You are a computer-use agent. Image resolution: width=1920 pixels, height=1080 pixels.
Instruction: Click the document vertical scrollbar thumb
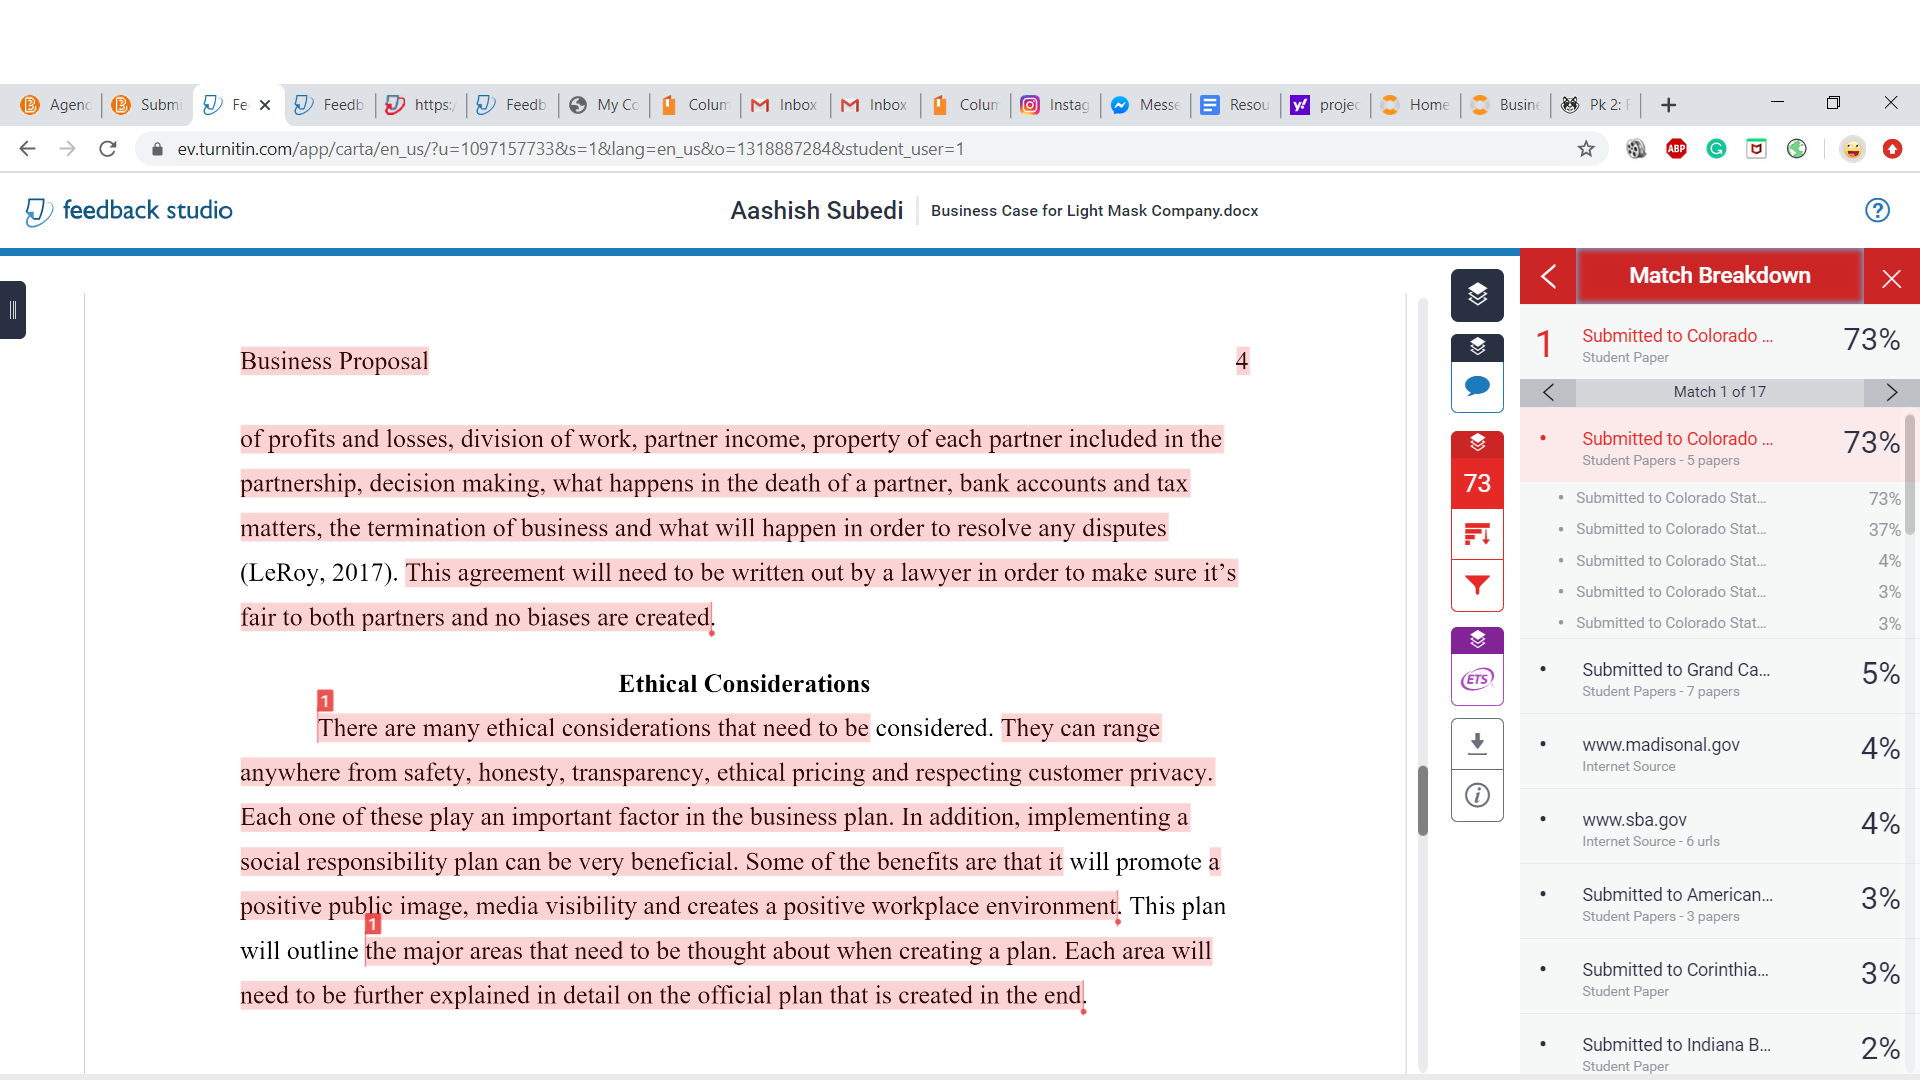(x=1423, y=800)
